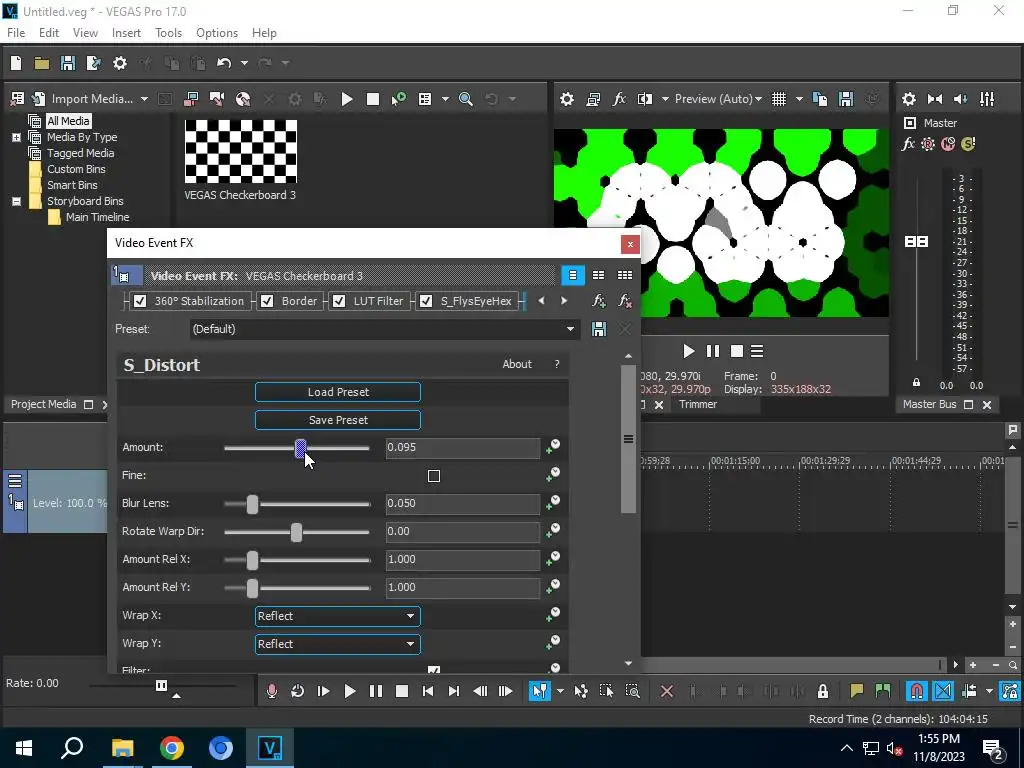Screen dimensions: 1024x768
Task: Toggle the Filter checkbox
Action: 434,669
